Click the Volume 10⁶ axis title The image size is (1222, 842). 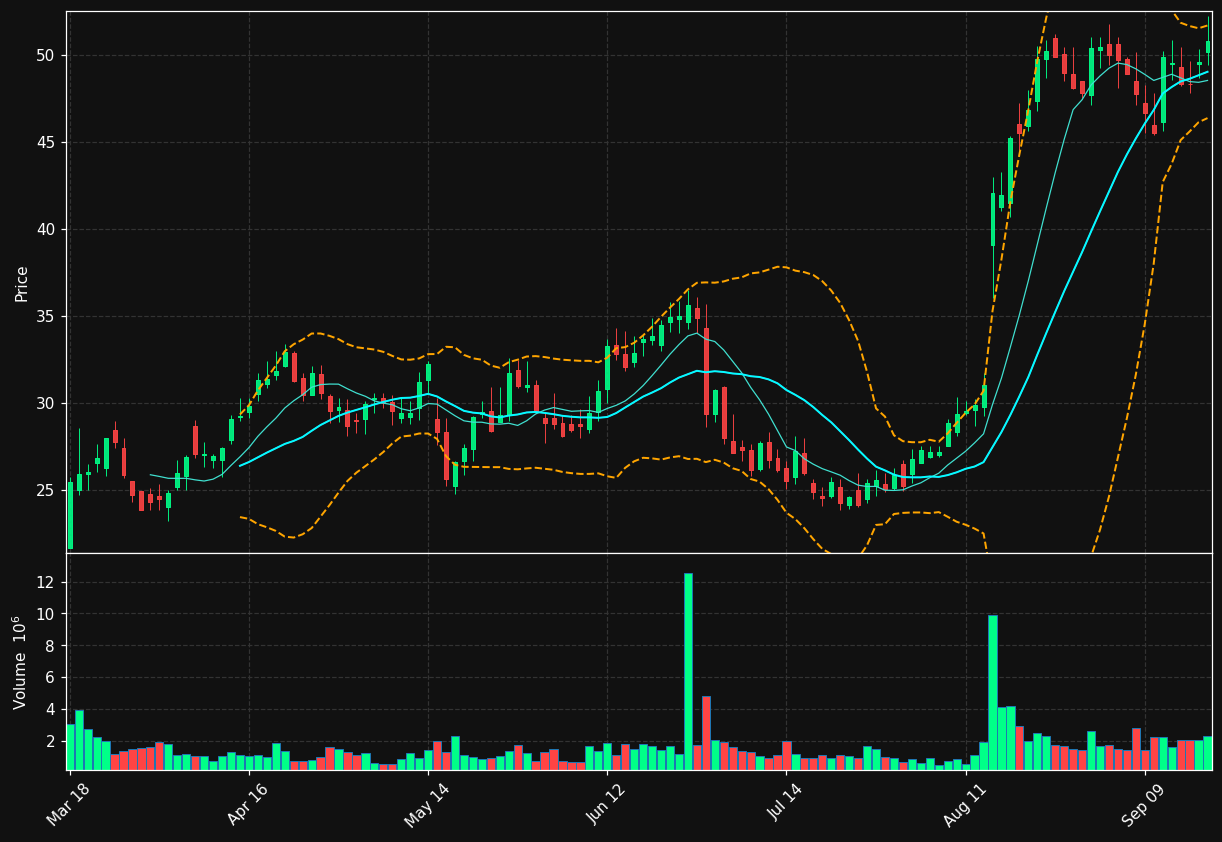[20, 662]
